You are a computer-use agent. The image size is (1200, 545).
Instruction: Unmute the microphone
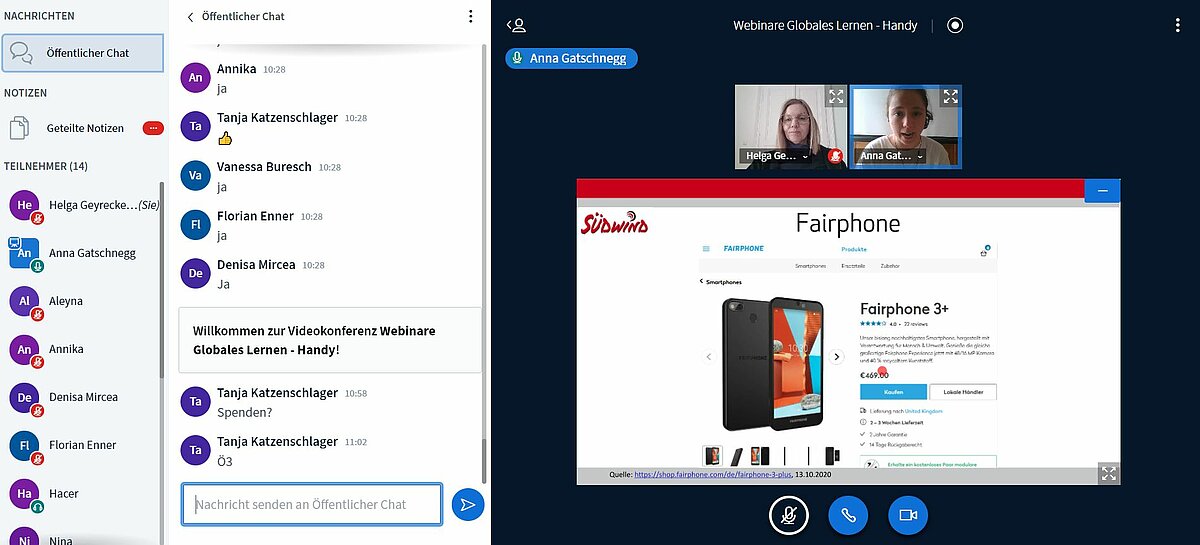(x=789, y=515)
